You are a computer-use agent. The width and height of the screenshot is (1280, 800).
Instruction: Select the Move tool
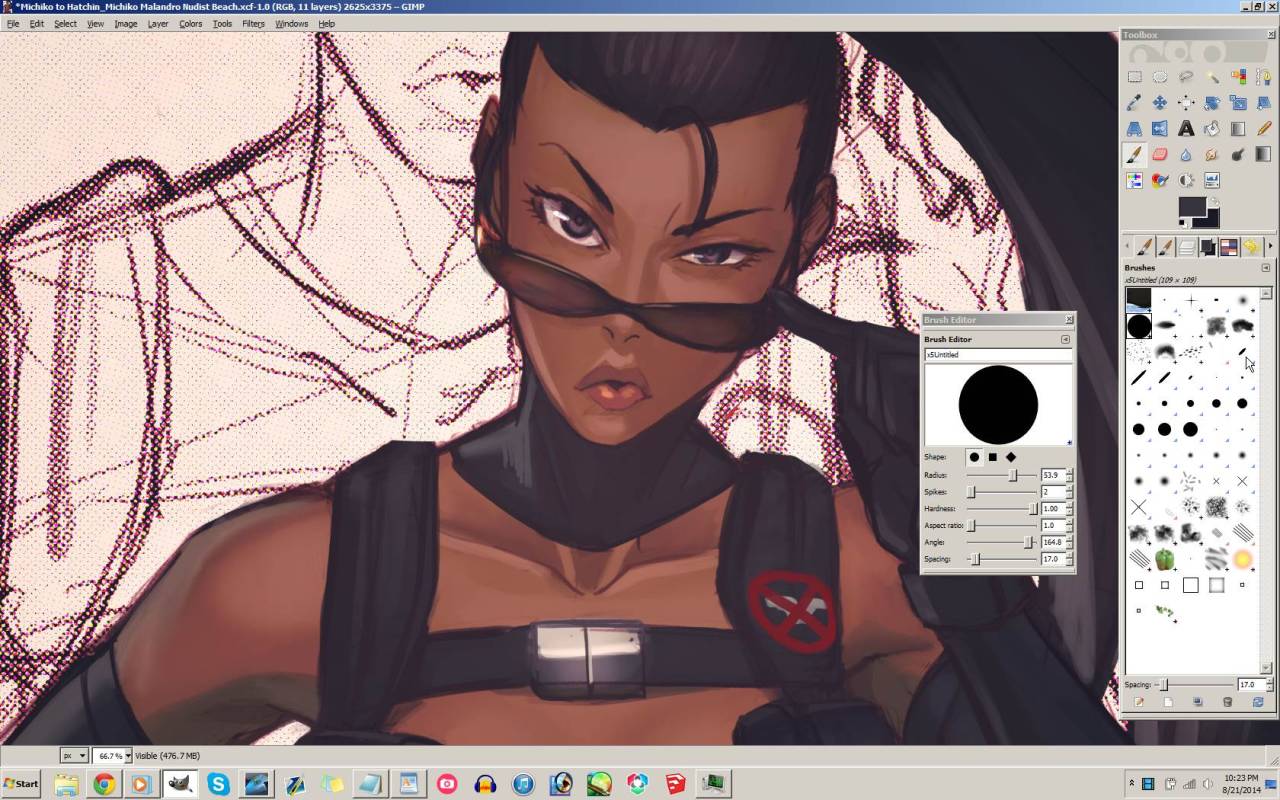(x=1160, y=102)
